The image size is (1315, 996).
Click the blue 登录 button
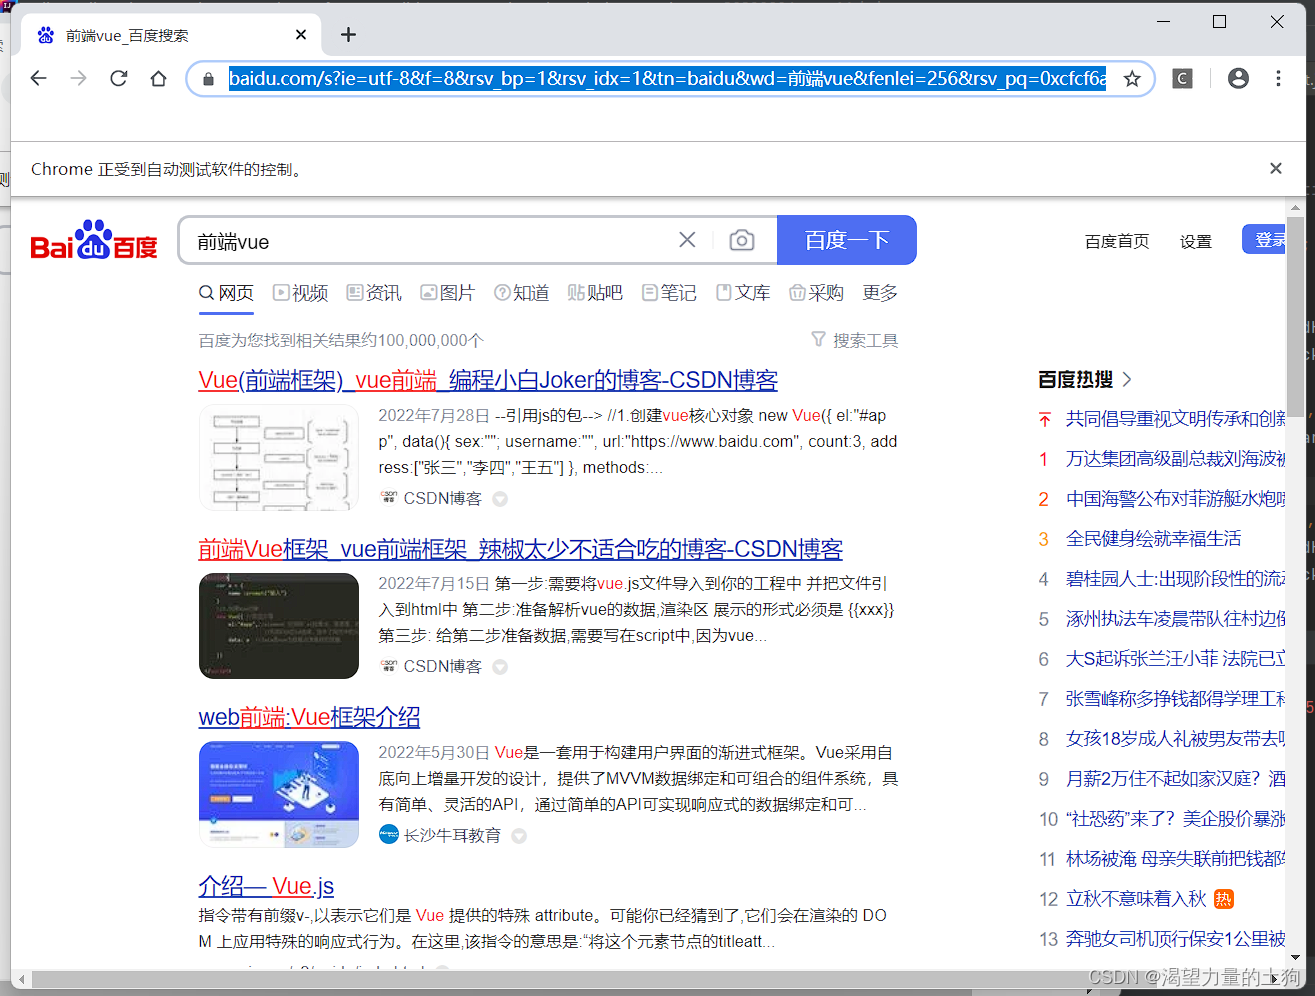click(x=1264, y=240)
